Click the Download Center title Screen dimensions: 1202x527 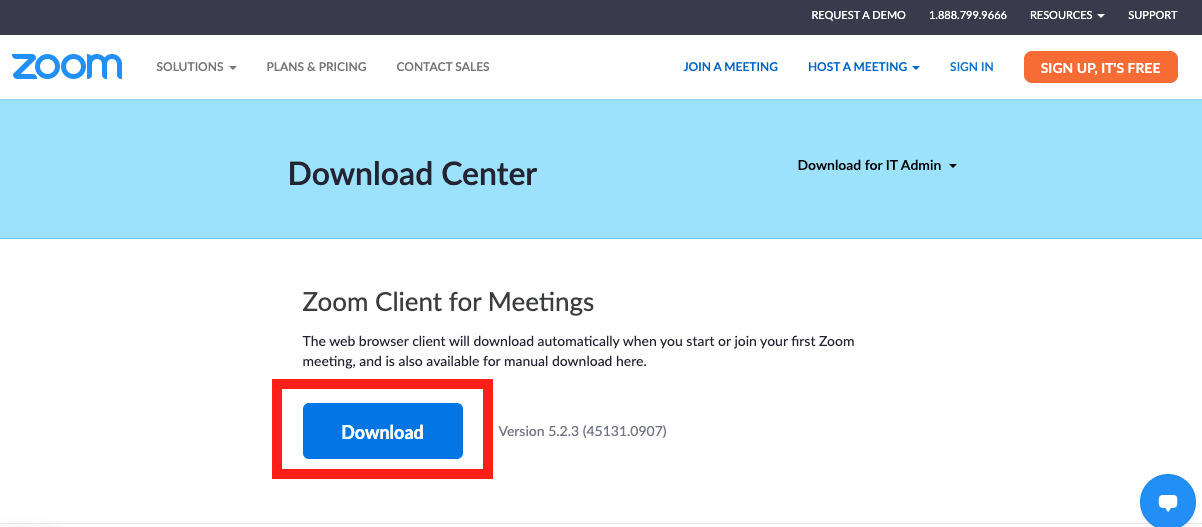(x=412, y=174)
